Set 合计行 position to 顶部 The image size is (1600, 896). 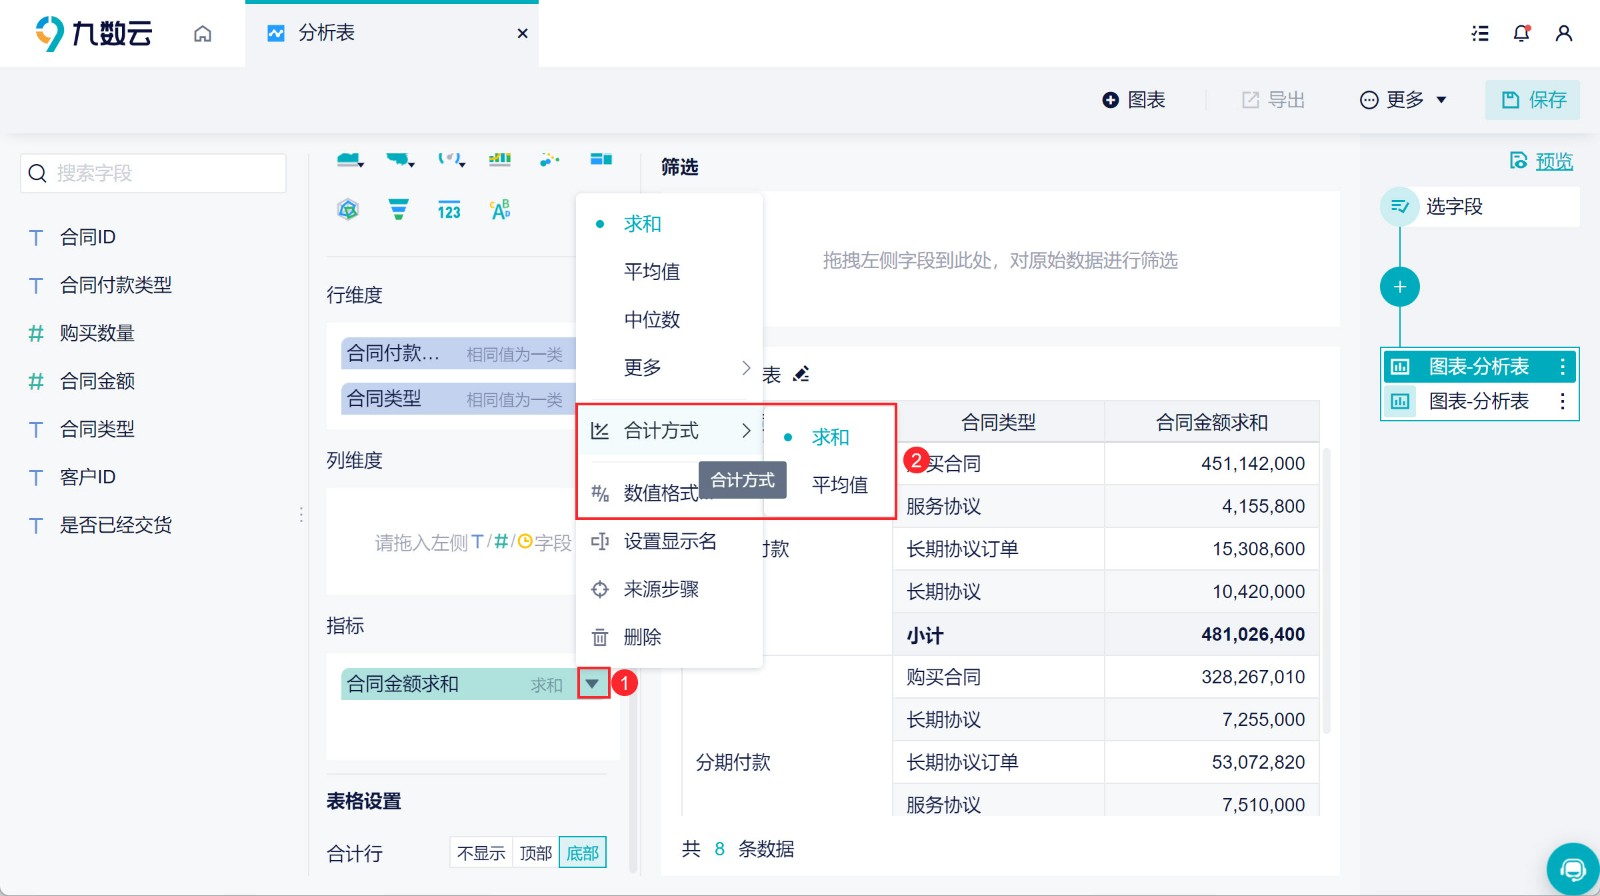pos(535,853)
